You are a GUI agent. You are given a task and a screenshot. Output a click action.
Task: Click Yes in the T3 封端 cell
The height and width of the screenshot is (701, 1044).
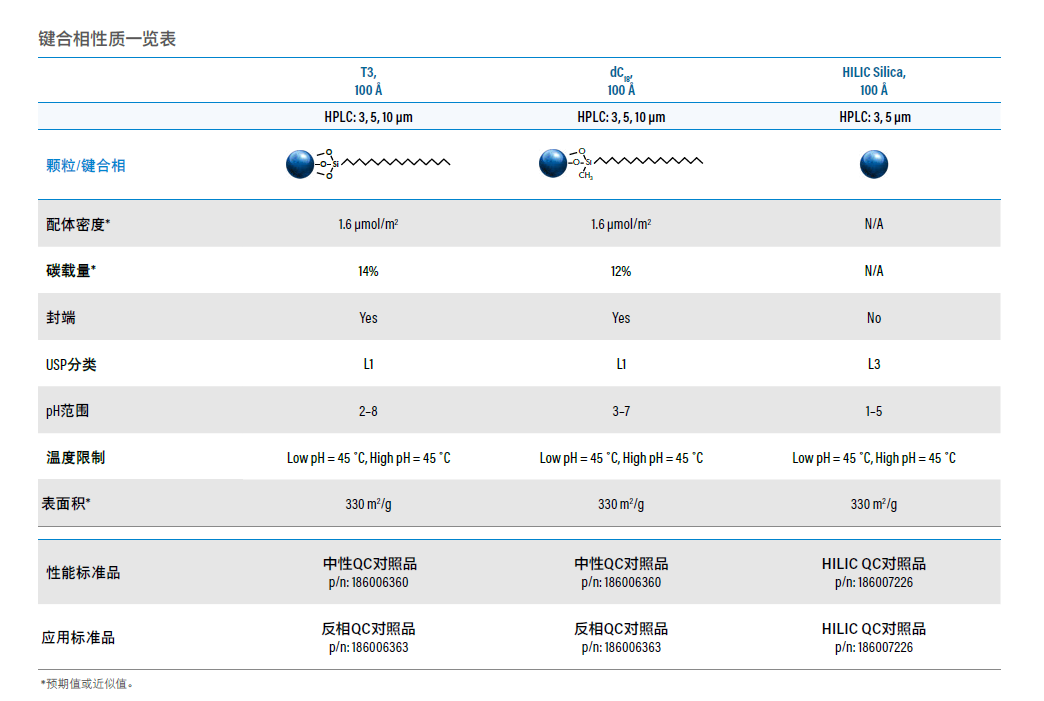pyautogui.click(x=368, y=318)
